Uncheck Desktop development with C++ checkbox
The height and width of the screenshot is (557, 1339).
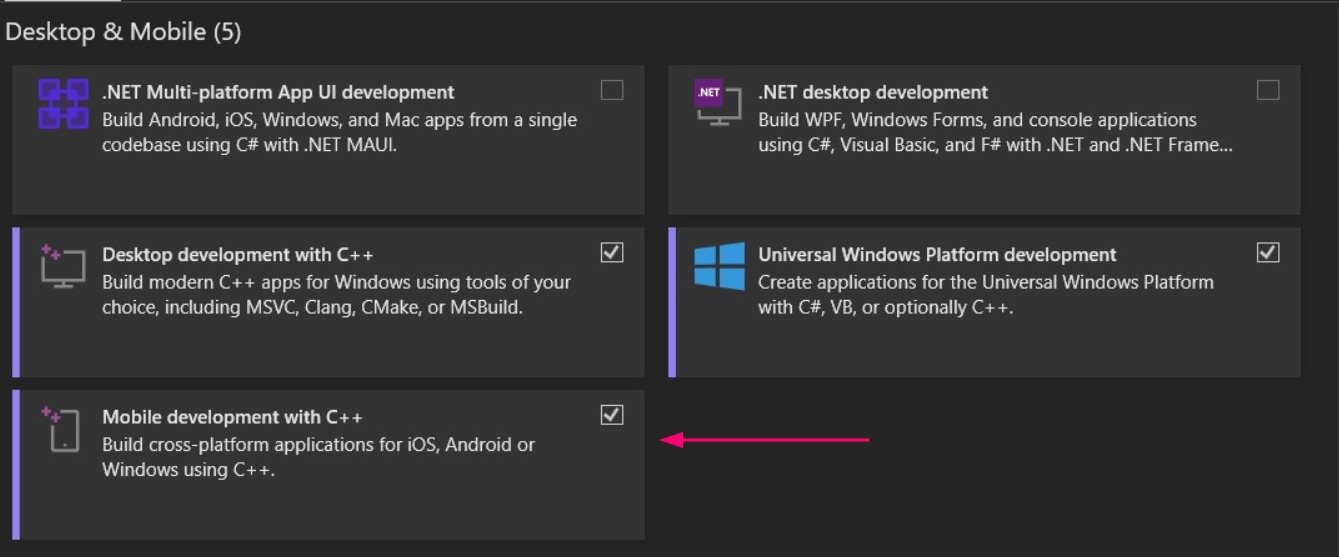[612, 253]
